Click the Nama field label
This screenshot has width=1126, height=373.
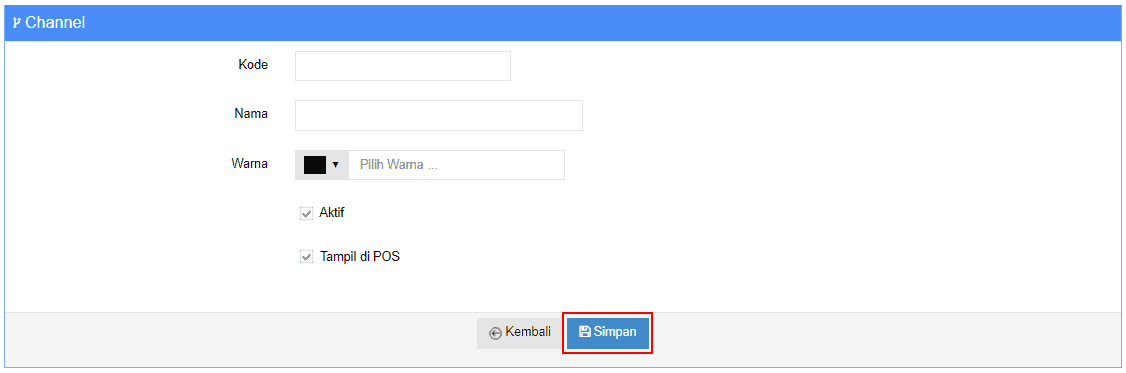(251, 114)
